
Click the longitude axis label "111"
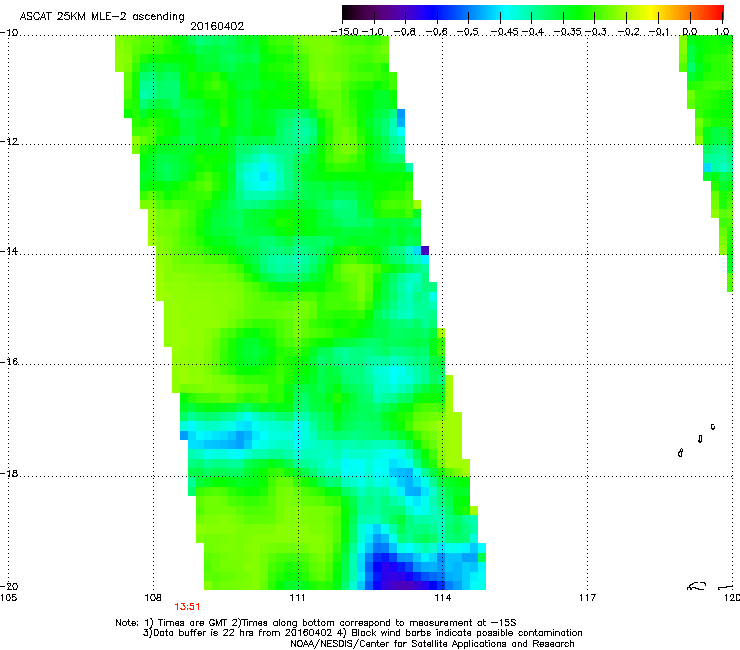point(297,598)
